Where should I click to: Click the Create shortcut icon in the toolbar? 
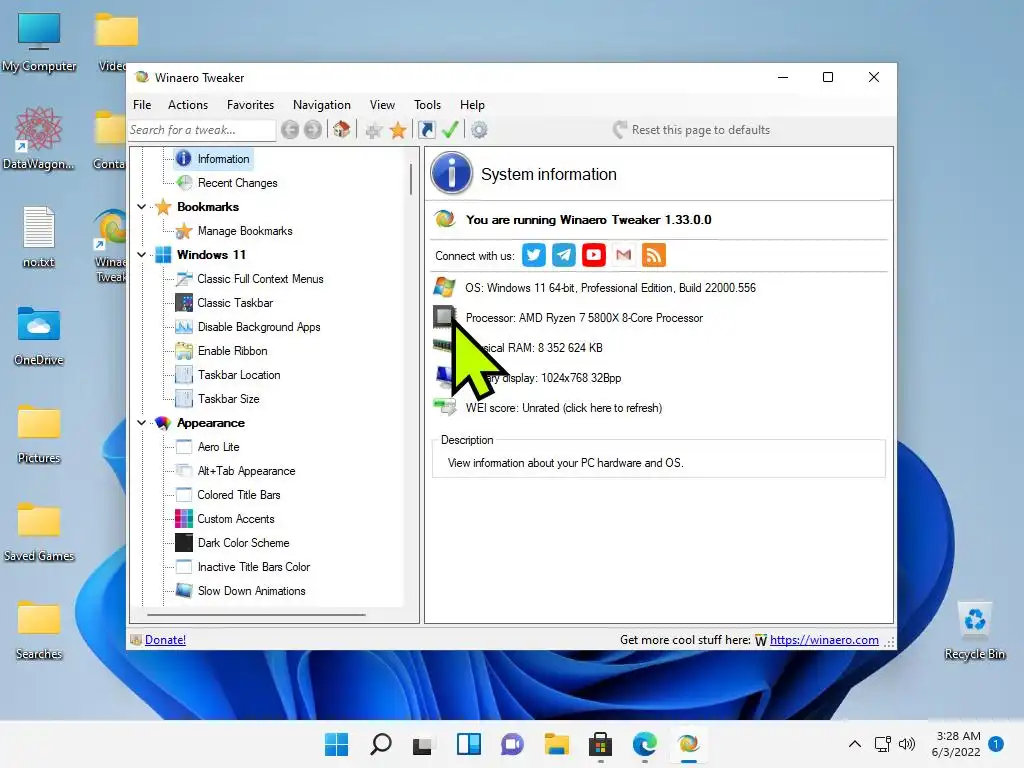pyautogui.click(x=426, y=130)
